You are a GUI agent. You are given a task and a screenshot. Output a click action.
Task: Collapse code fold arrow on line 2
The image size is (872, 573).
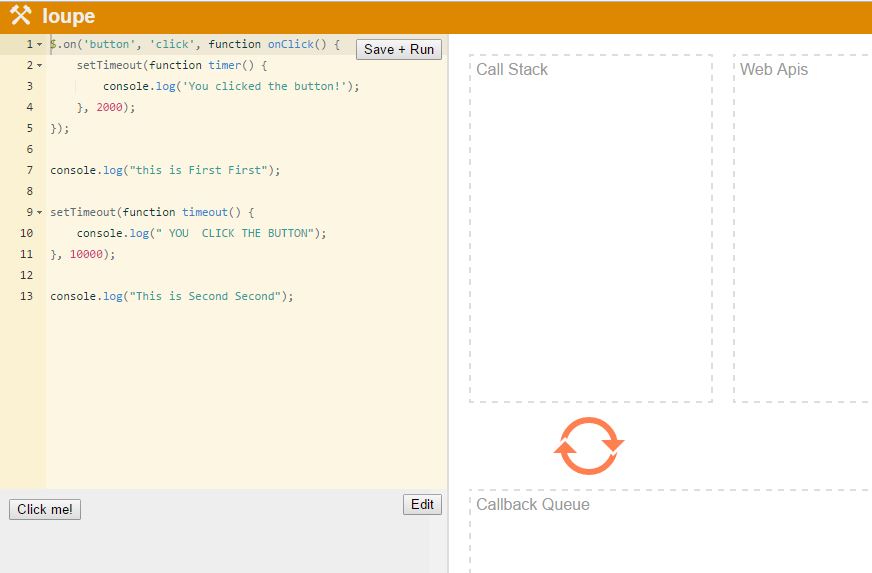coord(39,66)
